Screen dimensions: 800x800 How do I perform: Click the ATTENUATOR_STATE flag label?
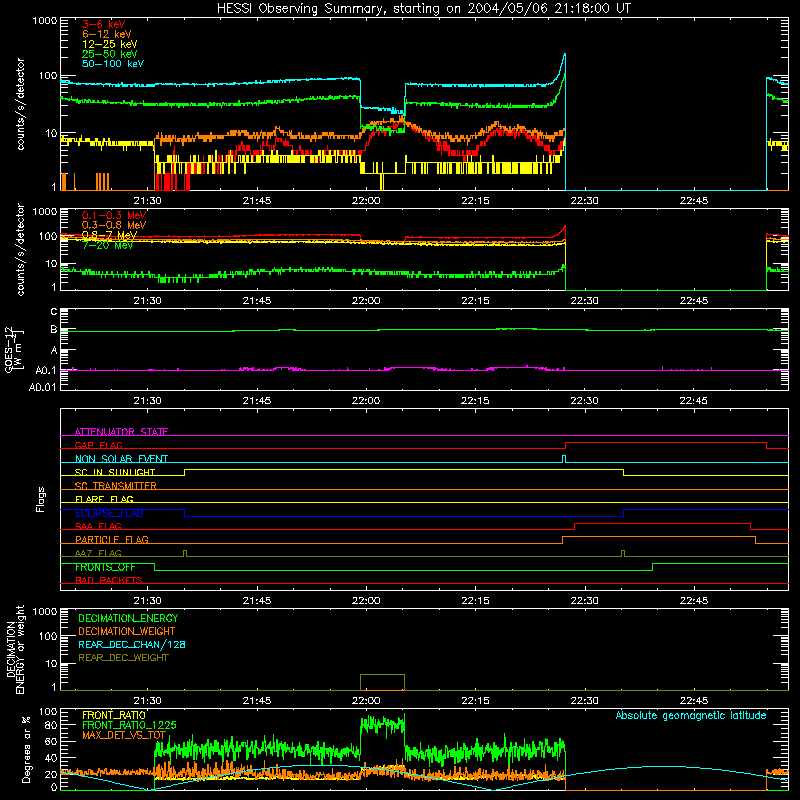[121, 432]
